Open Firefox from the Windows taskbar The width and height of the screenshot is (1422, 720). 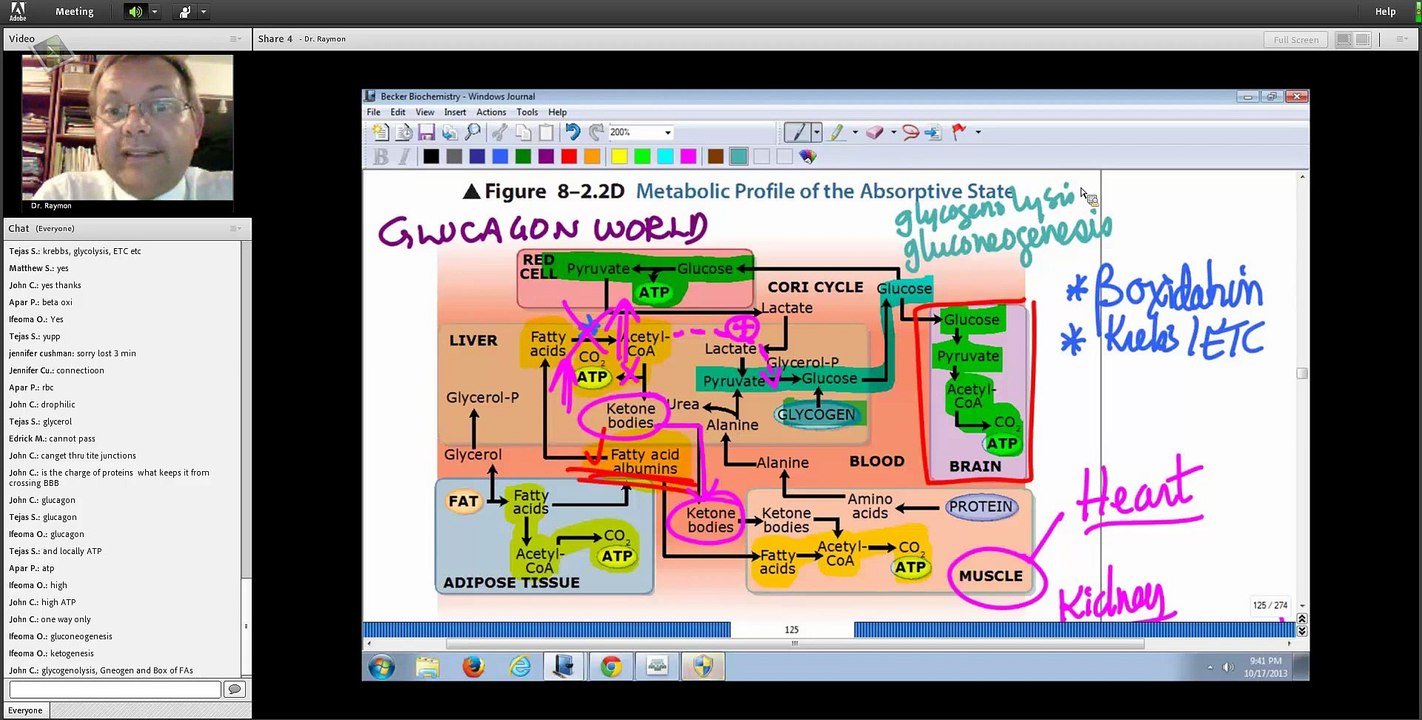(473, 666)
